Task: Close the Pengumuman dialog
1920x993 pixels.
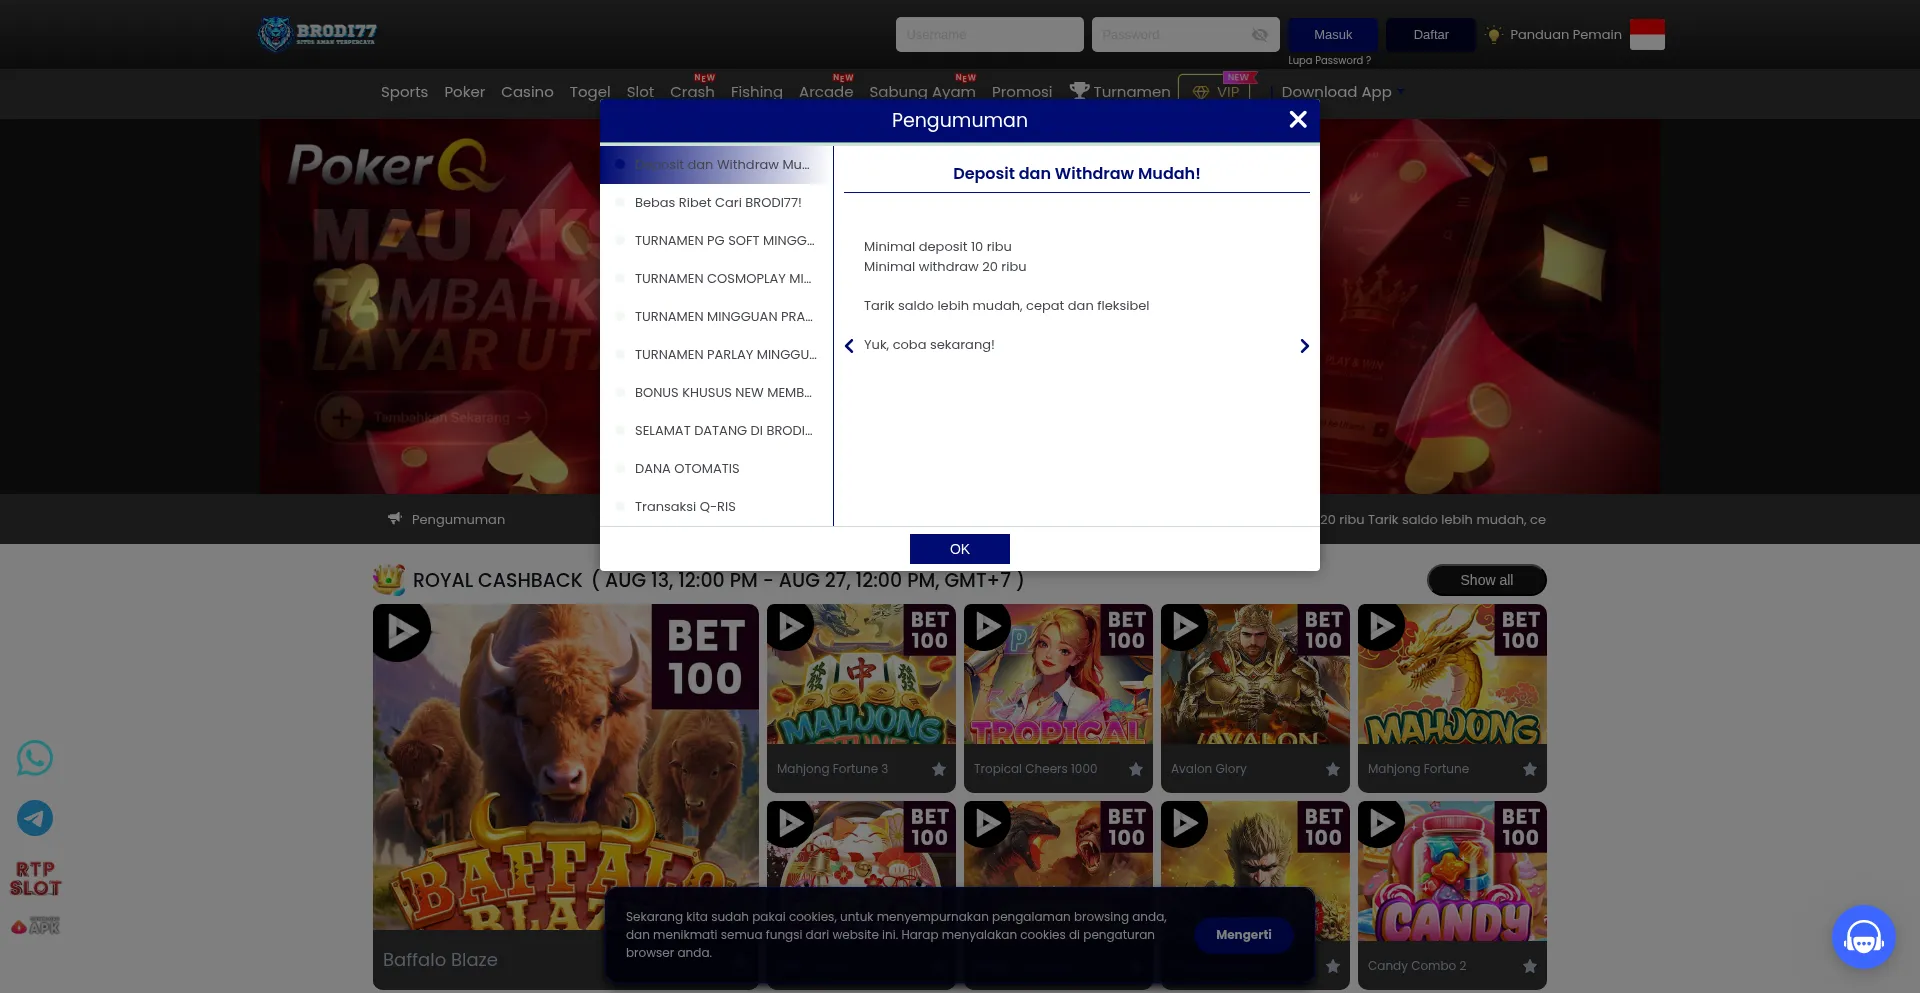Action: tap(1298, 120)
